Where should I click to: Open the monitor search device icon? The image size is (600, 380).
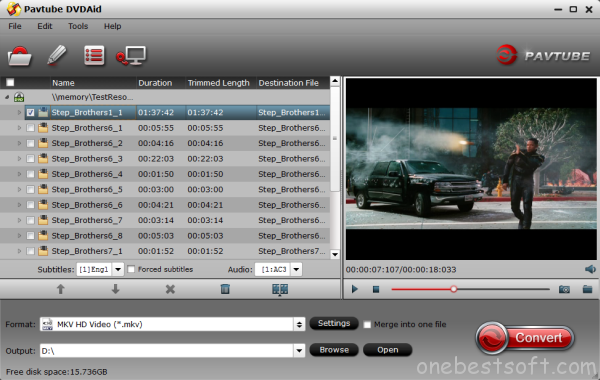[x=131, y=56]
